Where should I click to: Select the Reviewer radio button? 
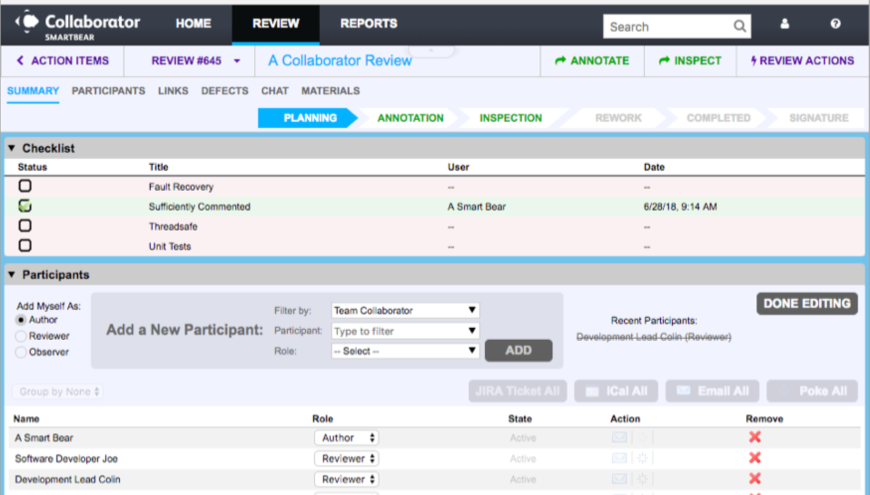(21, 337)
